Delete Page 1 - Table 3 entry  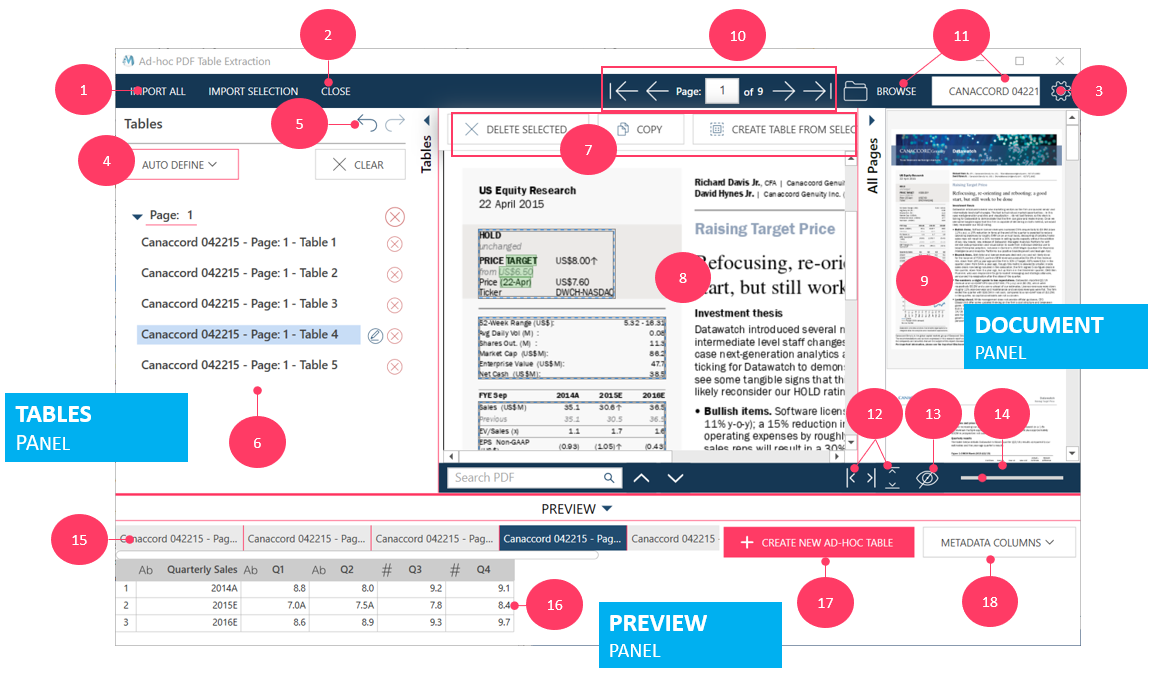coord(395,305)
